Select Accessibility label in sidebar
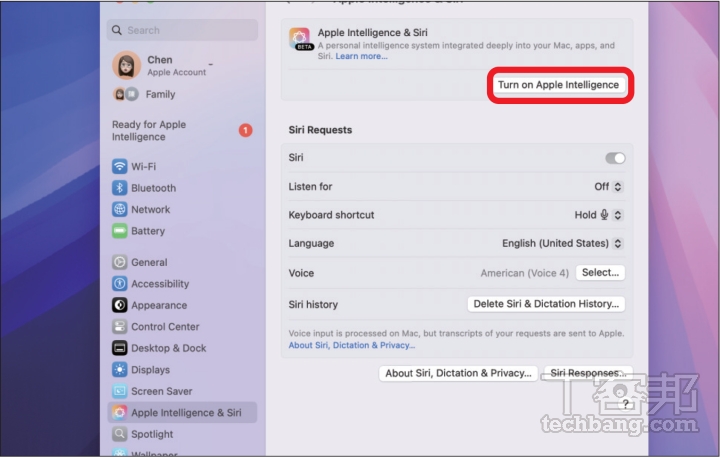Viewport: 720px width, 457px height. click(x=160, y=284)
